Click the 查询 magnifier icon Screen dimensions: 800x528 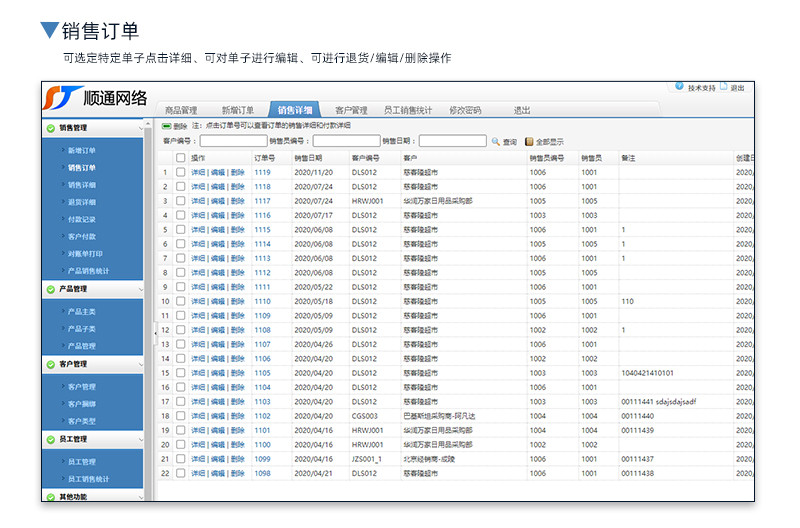[x=495, y=141]
